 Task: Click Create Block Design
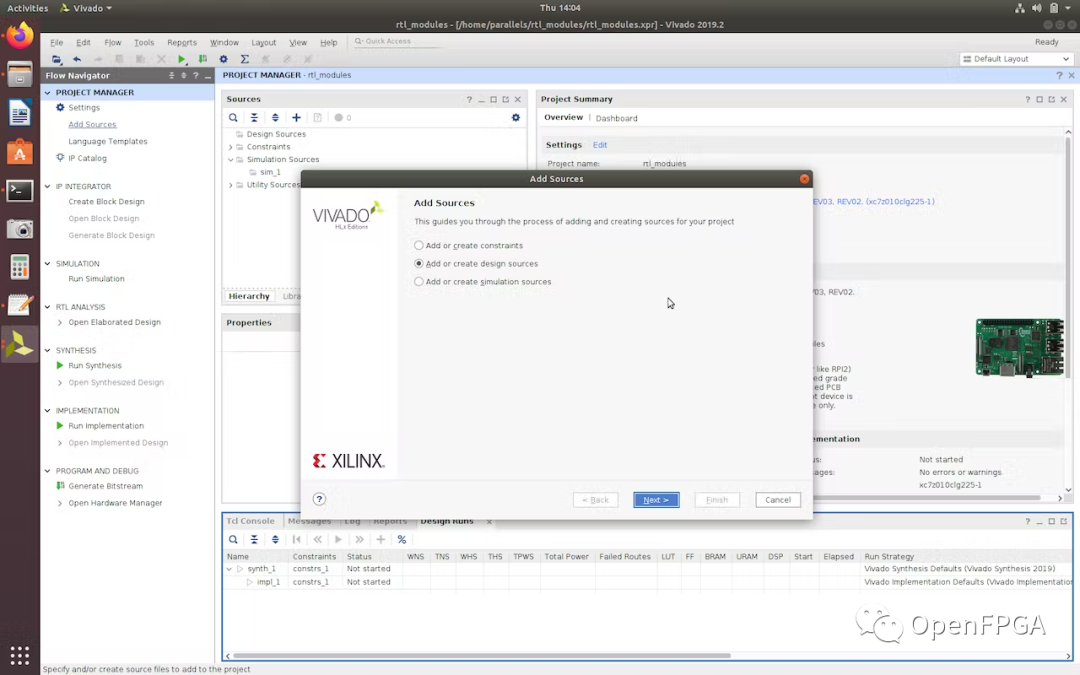pyautogui.click(x=106, y=202)
